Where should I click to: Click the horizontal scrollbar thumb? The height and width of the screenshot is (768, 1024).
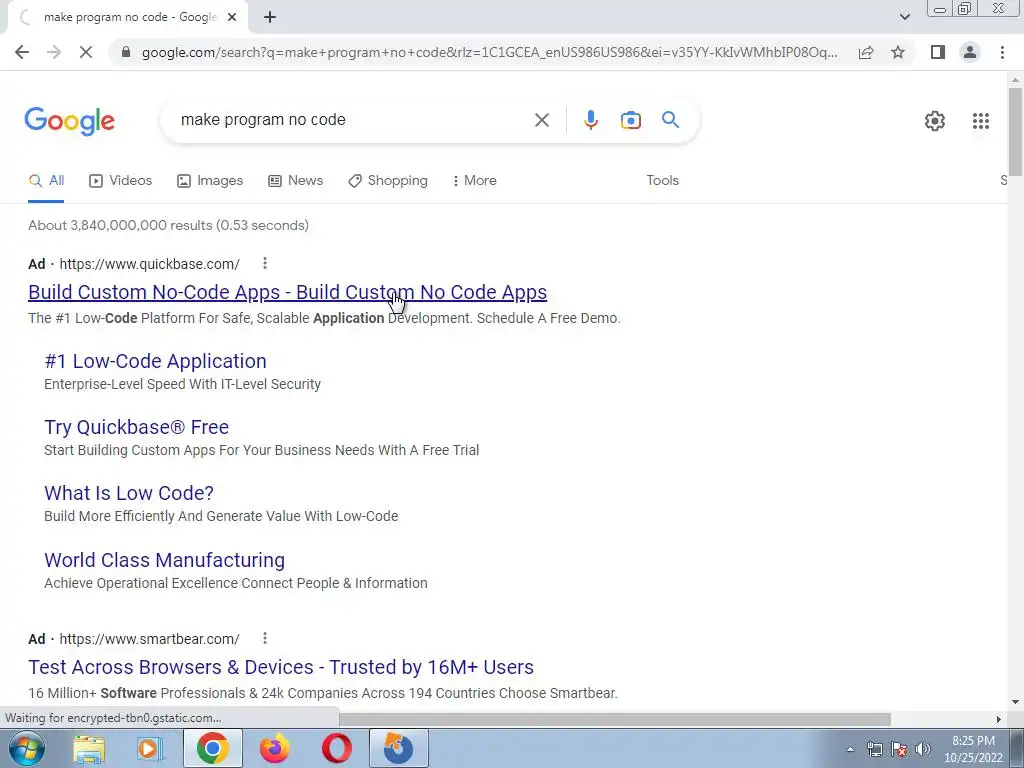point(615,719)
